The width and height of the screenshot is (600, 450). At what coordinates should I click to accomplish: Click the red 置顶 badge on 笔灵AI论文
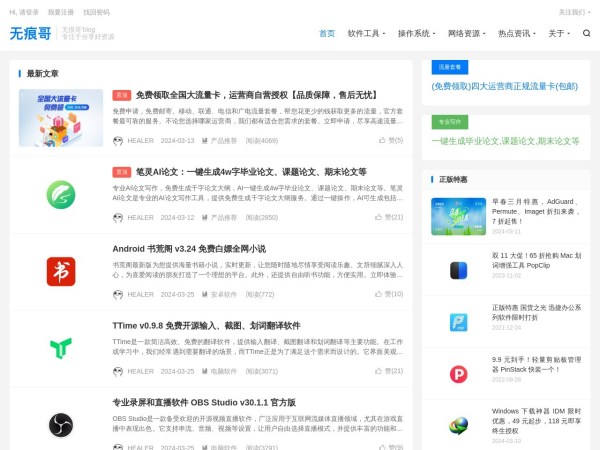point(122,172)
